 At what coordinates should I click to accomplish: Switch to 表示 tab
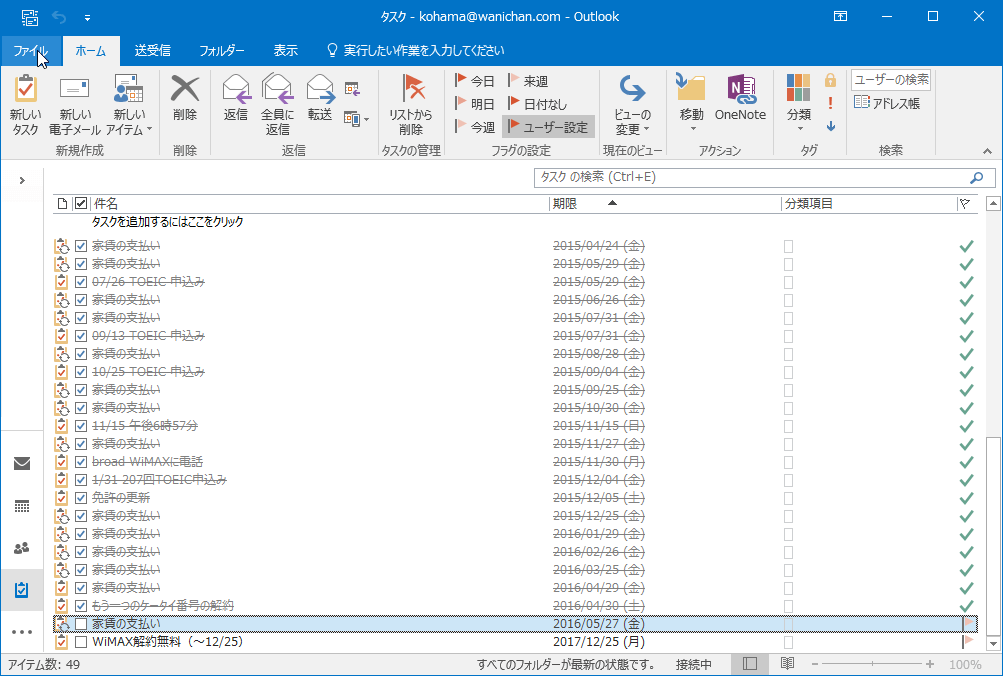[x=285, y=51]
